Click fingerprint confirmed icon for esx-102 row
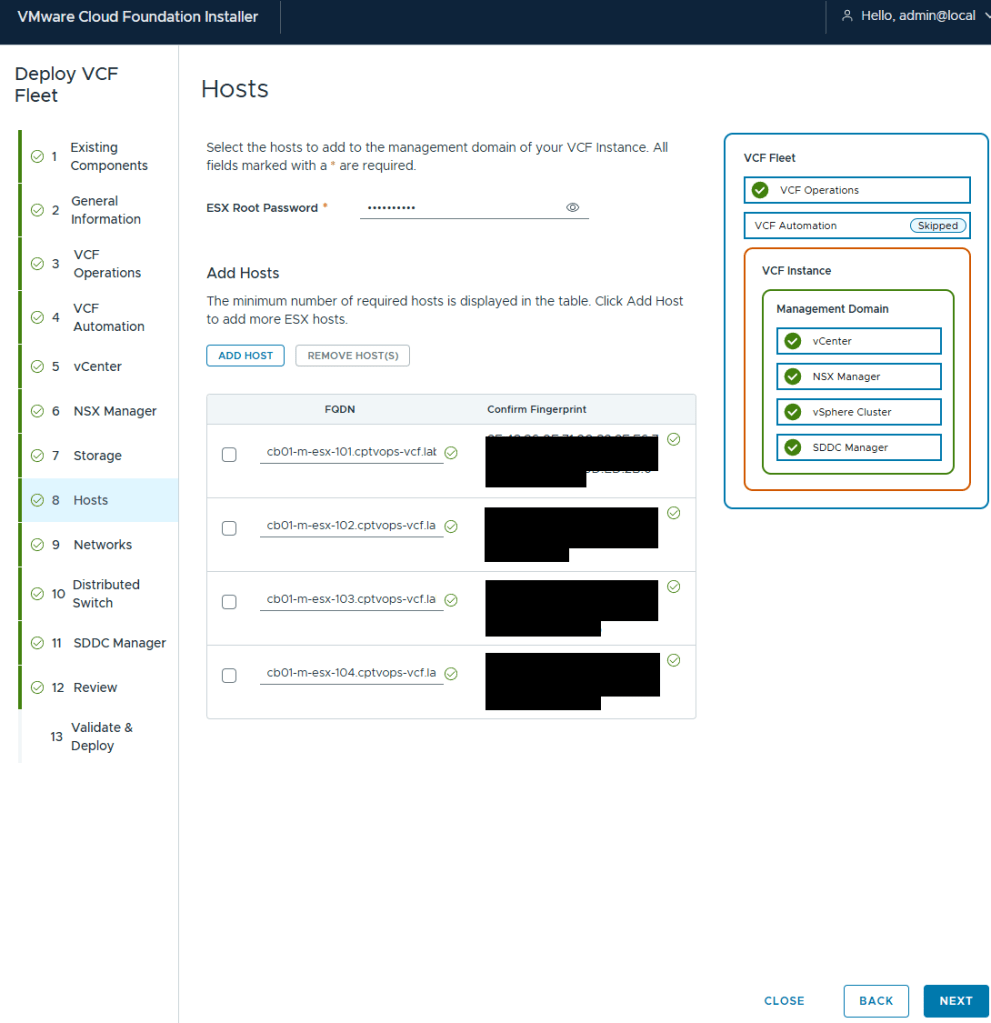 click(674, 513)
